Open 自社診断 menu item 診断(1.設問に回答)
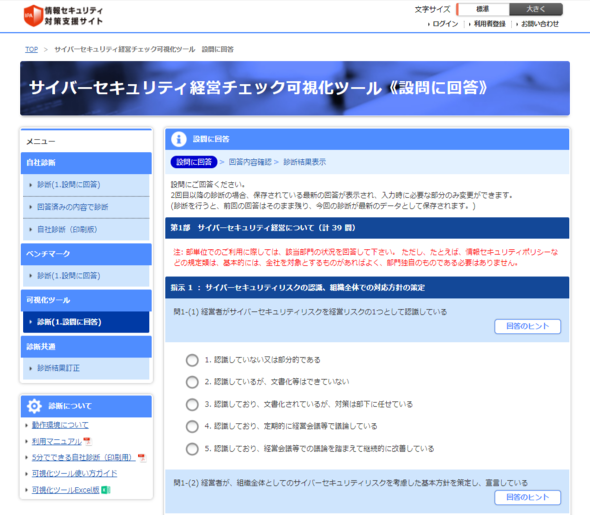The image size is (590, 515). click(x=86, y=185)
